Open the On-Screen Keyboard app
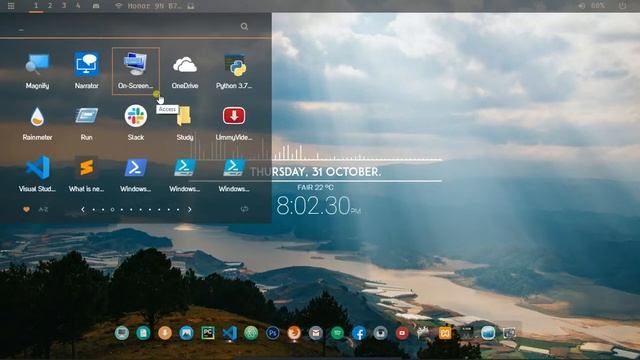The width and height of the screenshot is (640, 360). click(x=136, y=71)
